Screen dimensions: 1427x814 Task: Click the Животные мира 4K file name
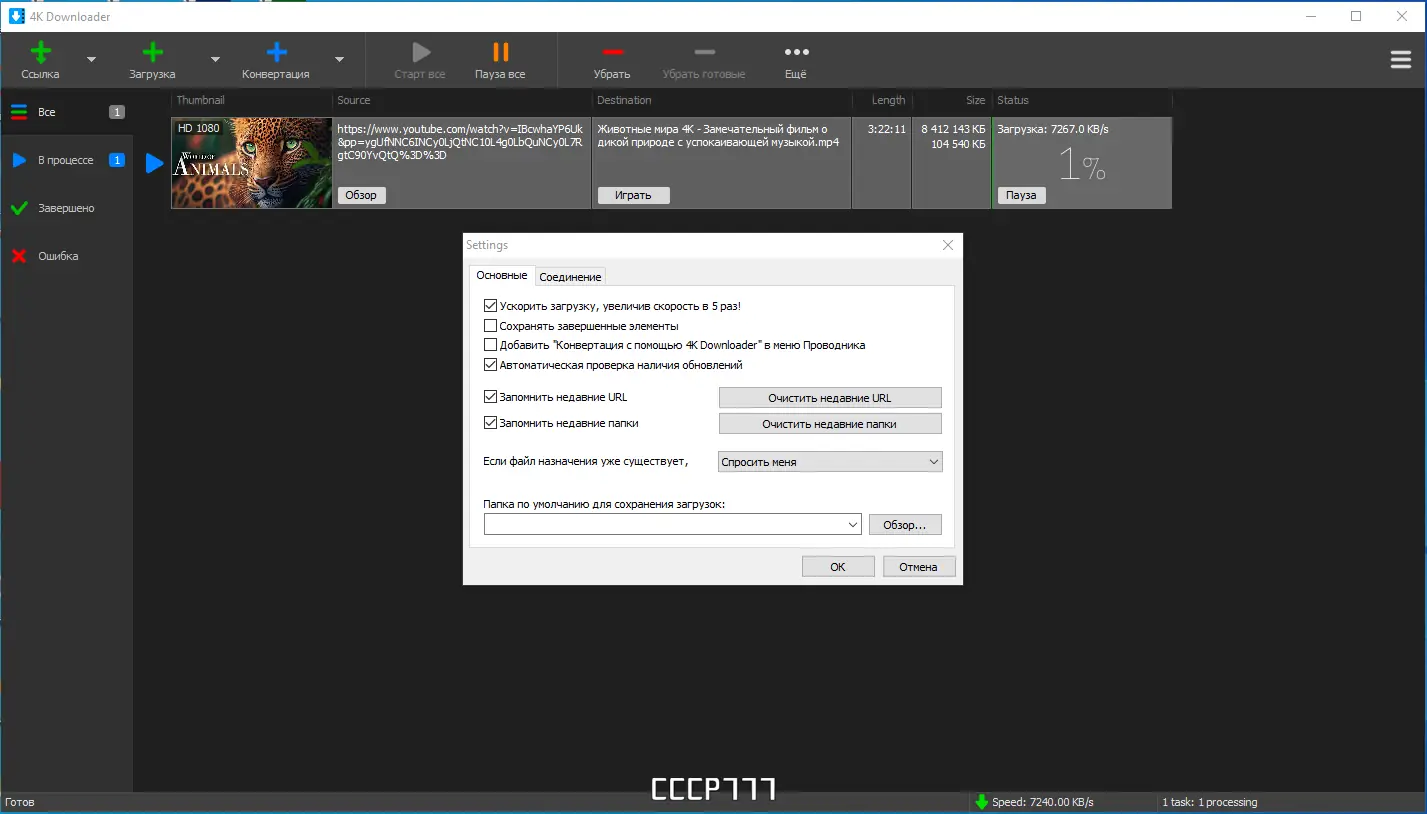pos(718,136)
